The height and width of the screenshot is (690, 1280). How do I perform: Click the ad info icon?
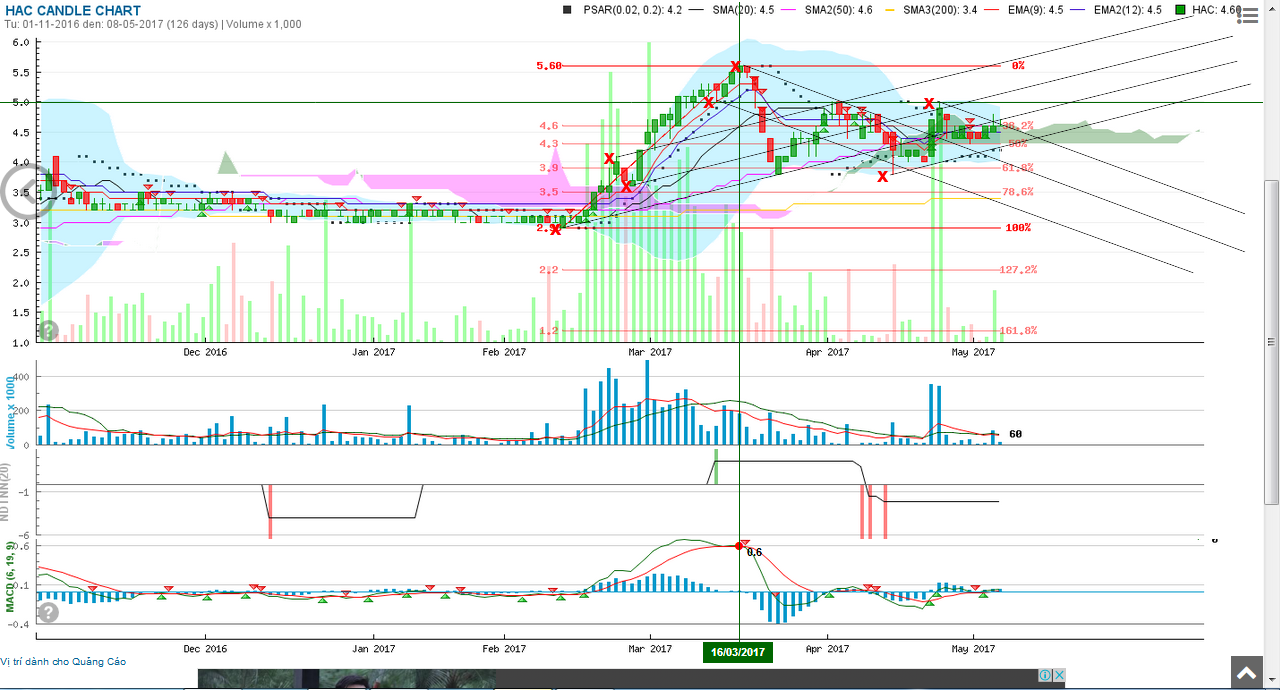click(1044, 675)
